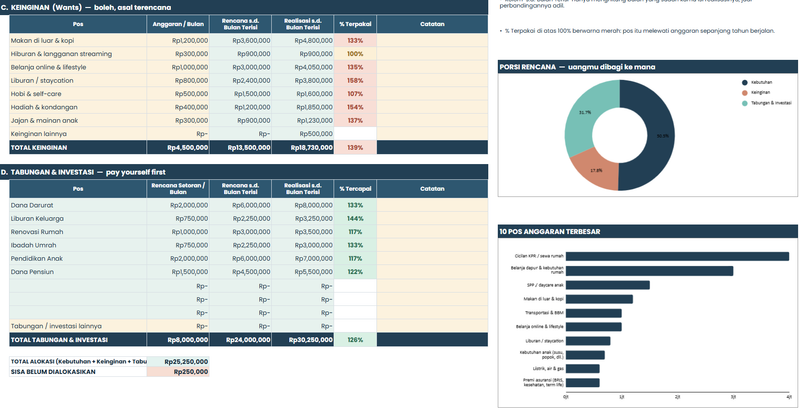Select the Rp3,500,000 realisasi for Renovasi Rumah
The image size is (800, 410).
[x=303, y=232]
